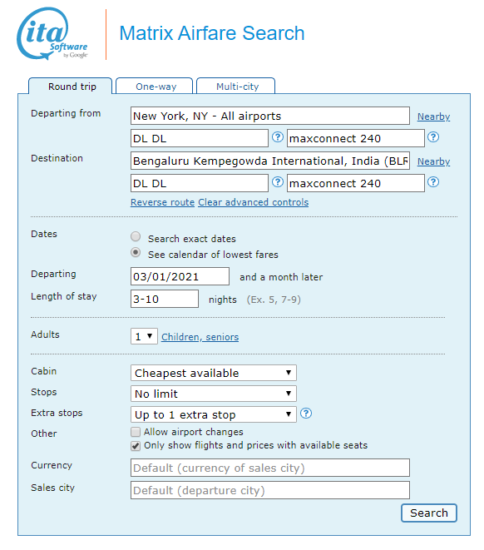This screenshot has width=484, height=550.
Task: Open help icon beside destination routing codes
Action: coord(277,182)
